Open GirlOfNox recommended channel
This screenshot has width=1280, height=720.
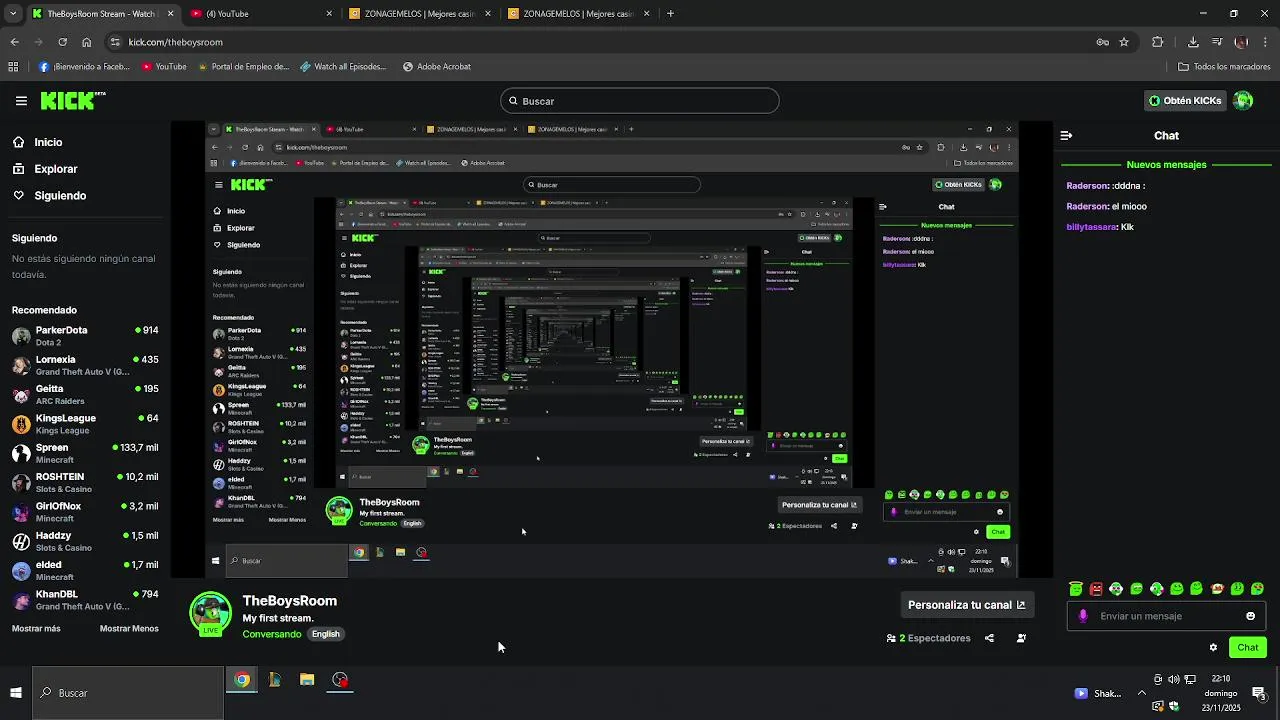tap(85, 511)
